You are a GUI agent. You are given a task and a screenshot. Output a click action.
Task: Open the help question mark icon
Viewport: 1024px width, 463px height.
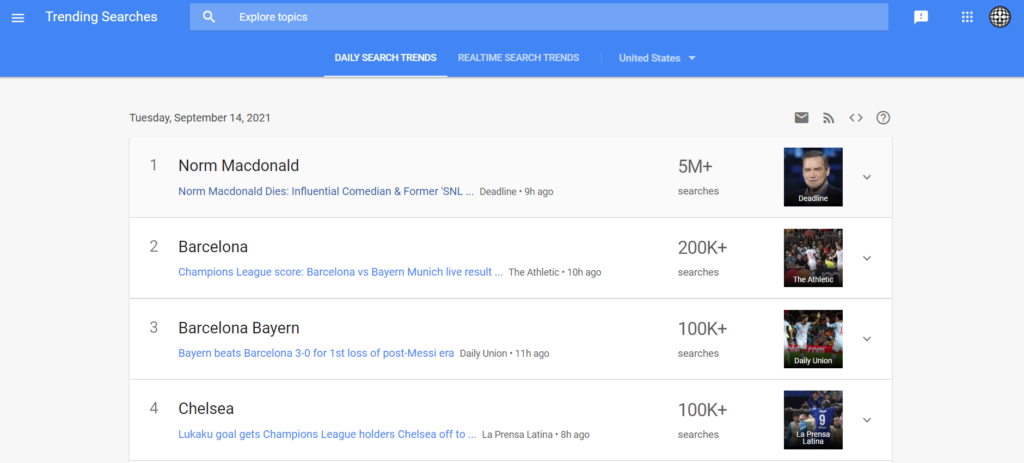[883, 118]
